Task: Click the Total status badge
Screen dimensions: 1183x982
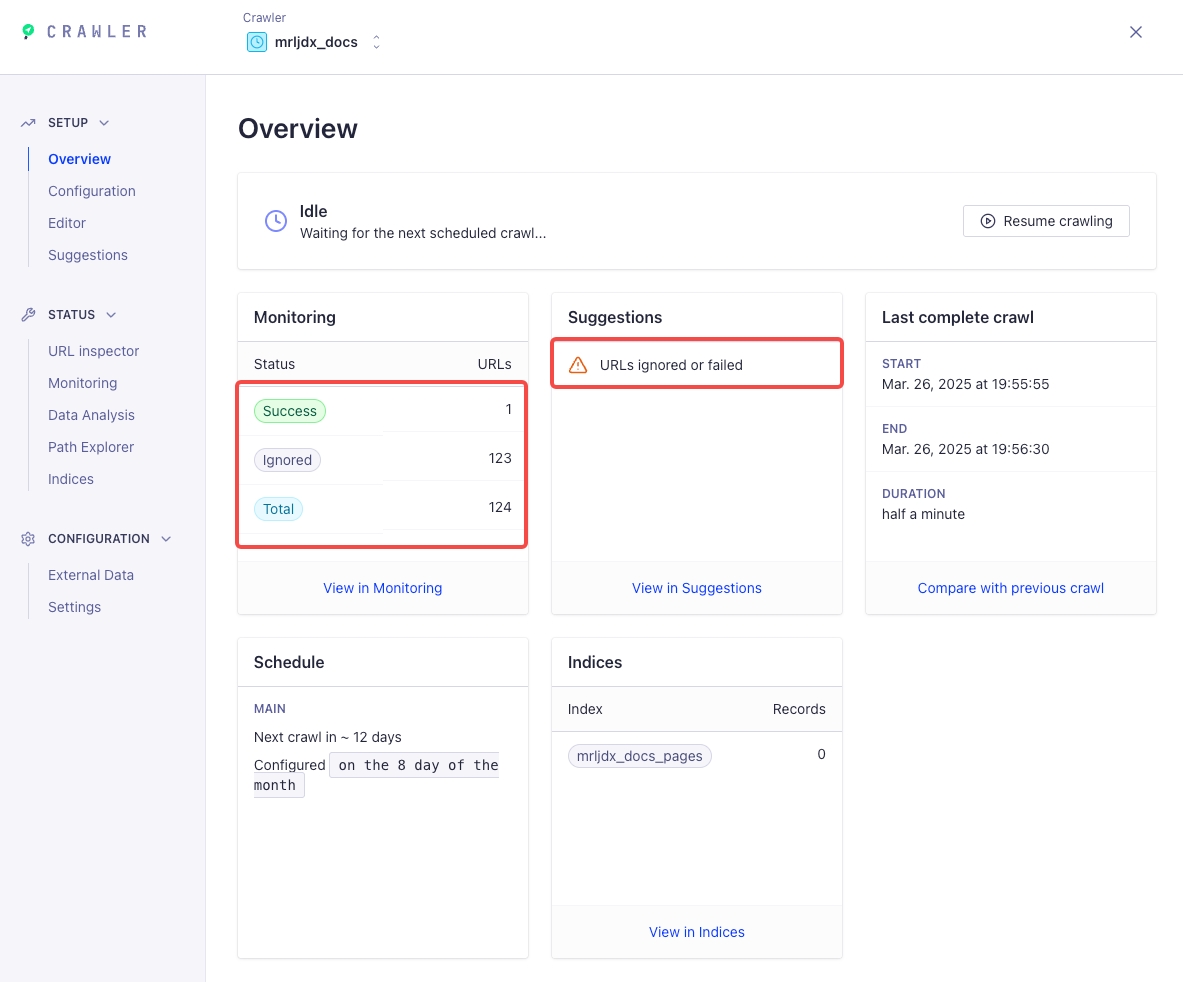Action: [278, 509]
